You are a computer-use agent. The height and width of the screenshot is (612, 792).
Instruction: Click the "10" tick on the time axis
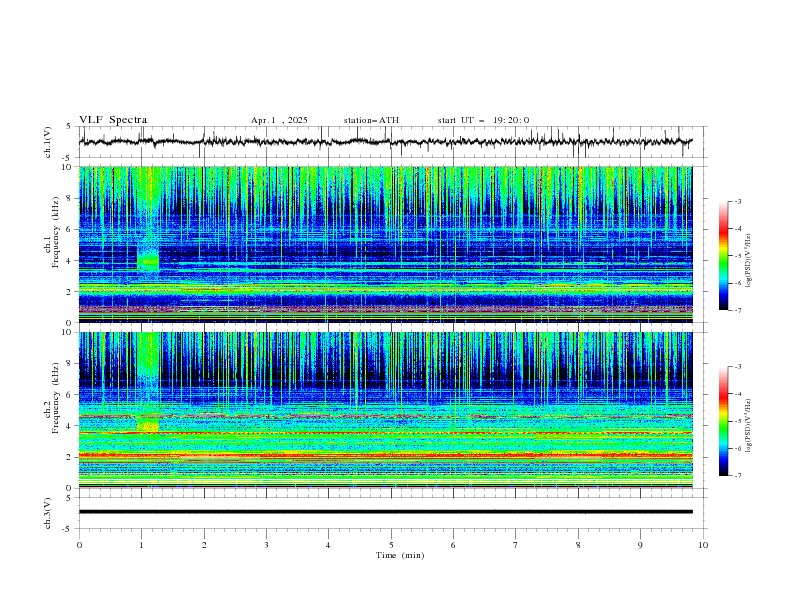[x=703, y=545]
